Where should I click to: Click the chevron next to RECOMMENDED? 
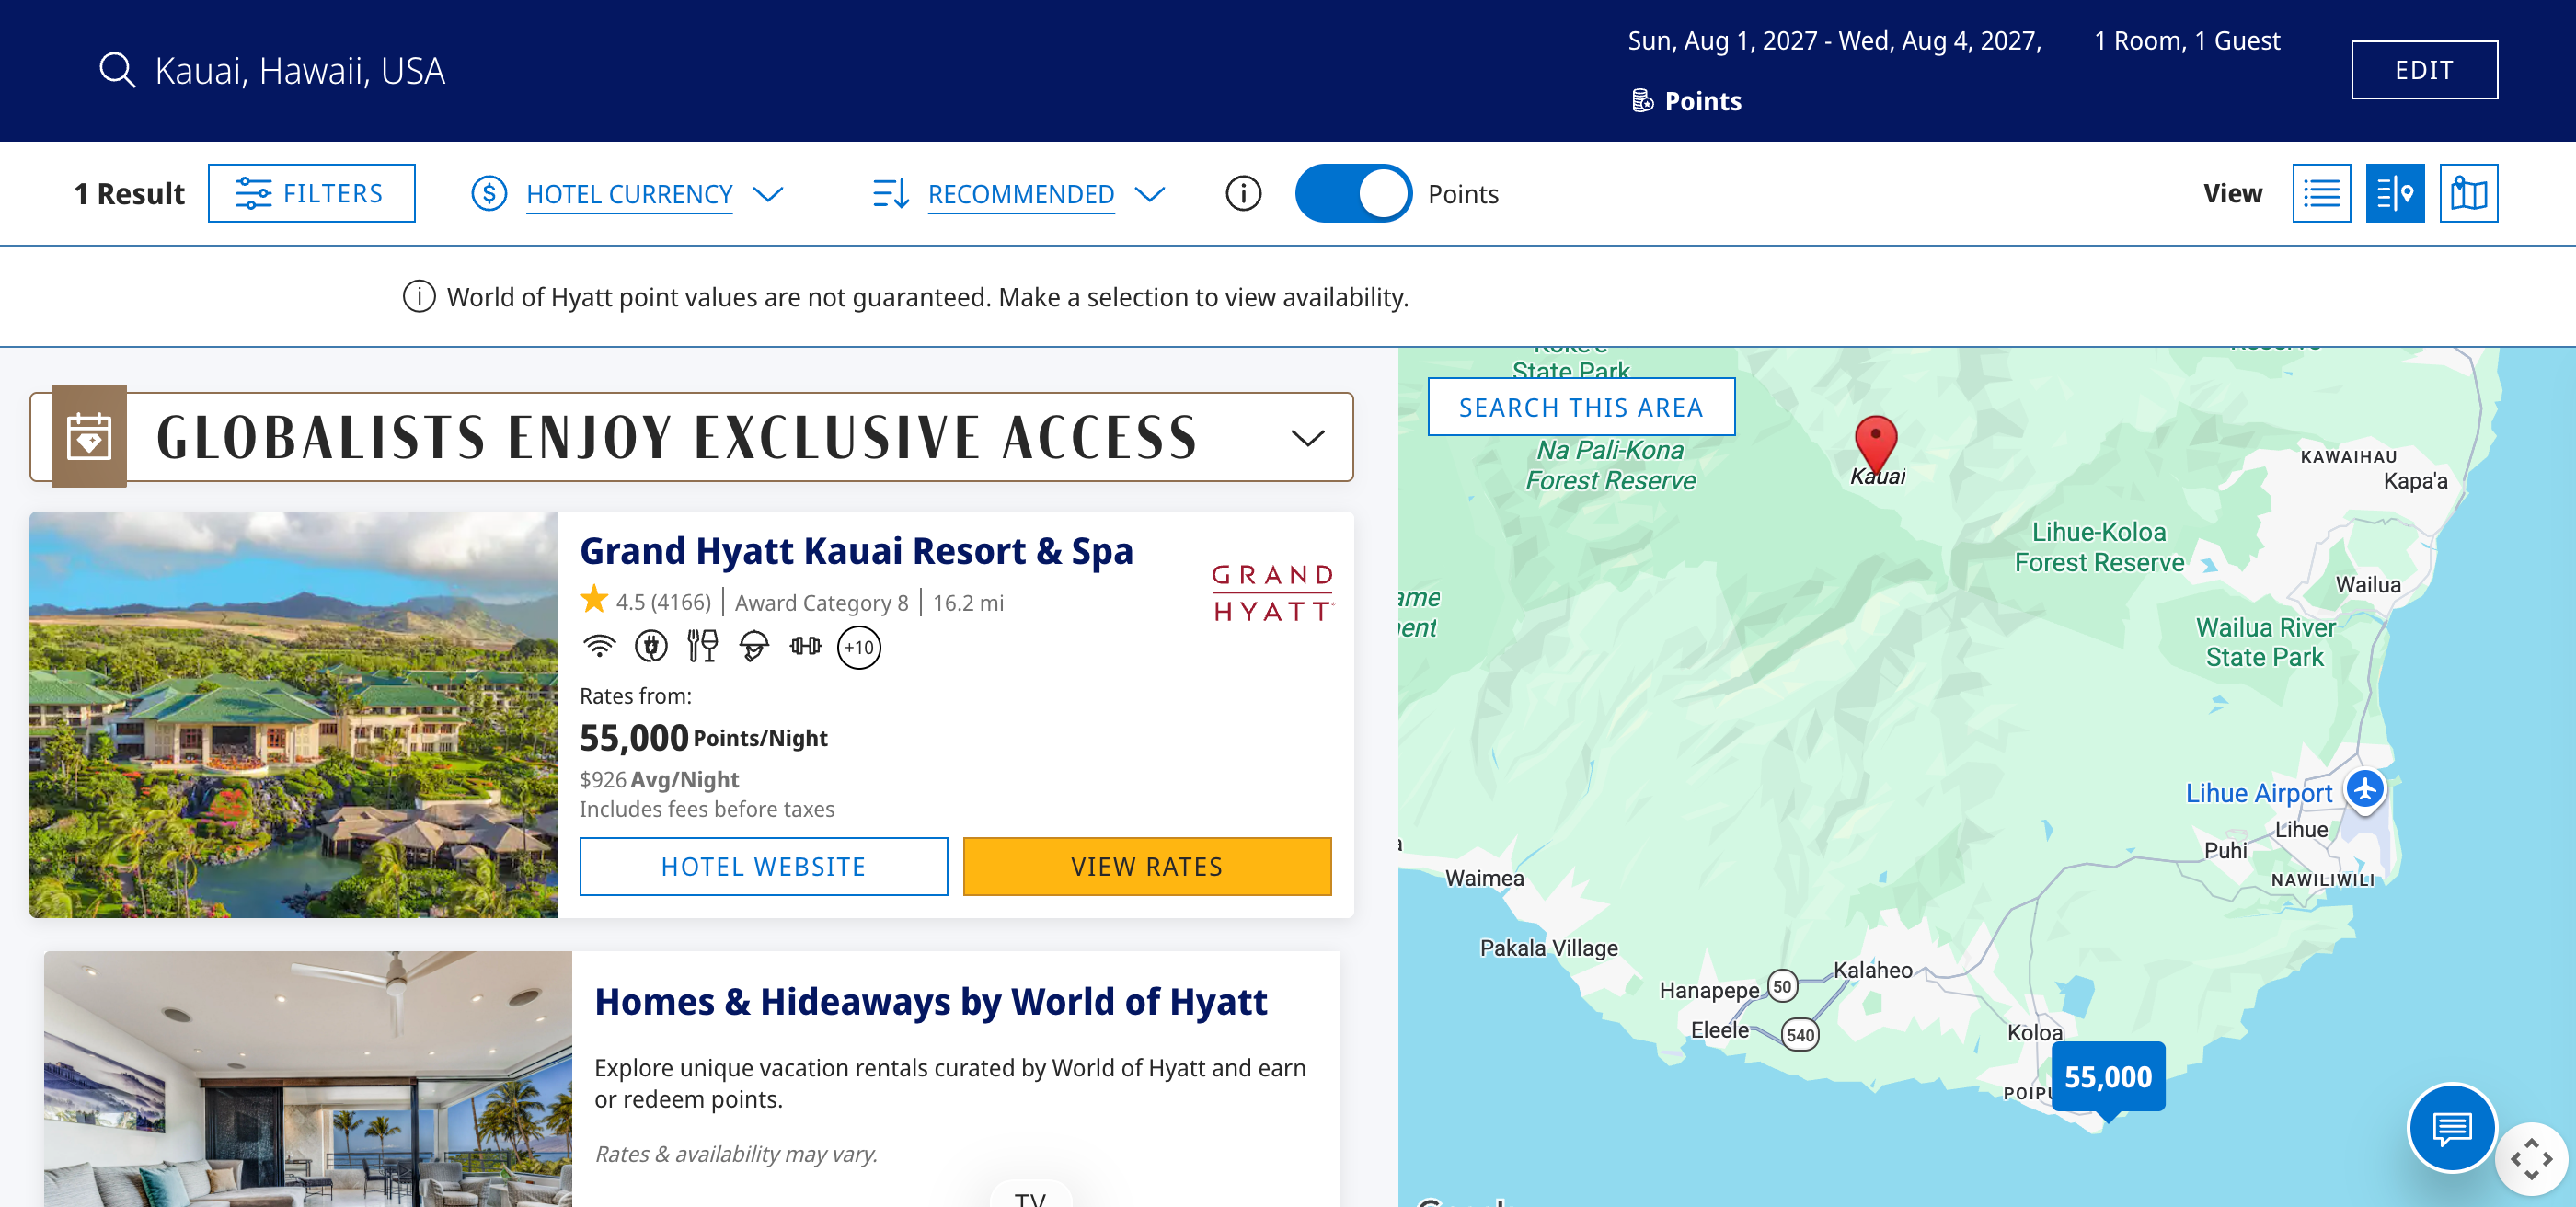point(1150,194)
